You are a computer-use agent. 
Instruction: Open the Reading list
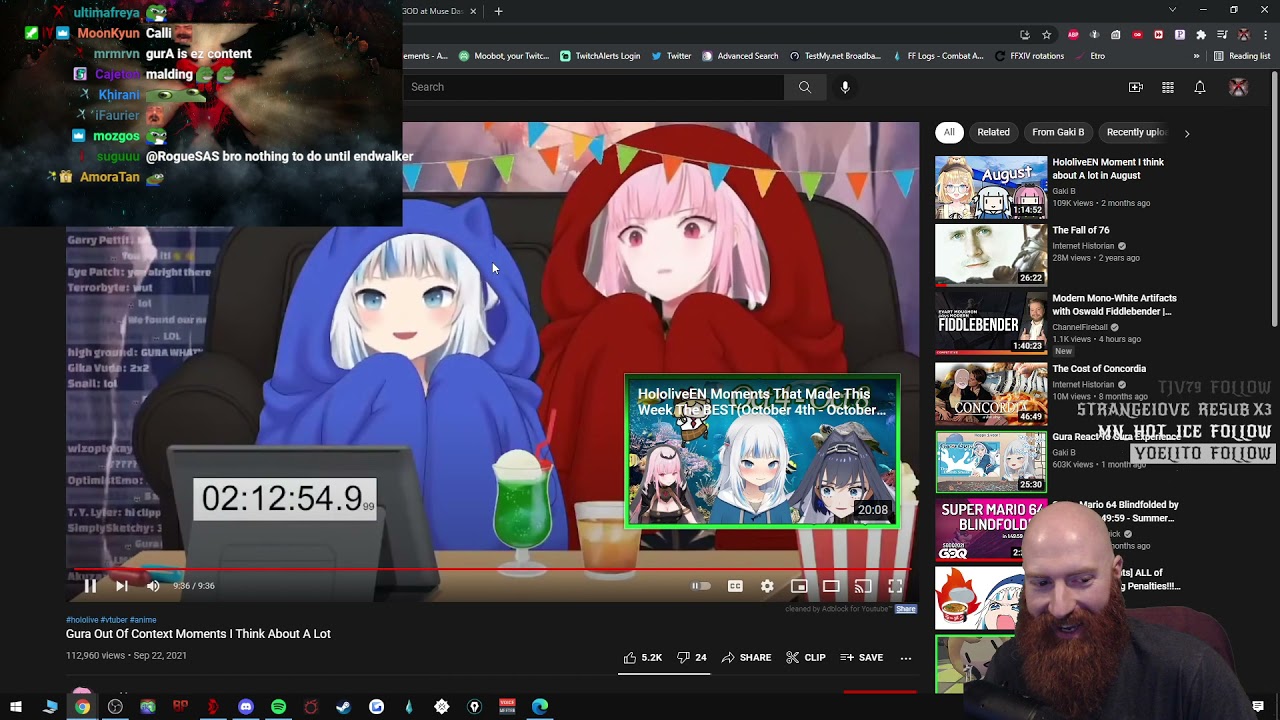click(1242, 56)
